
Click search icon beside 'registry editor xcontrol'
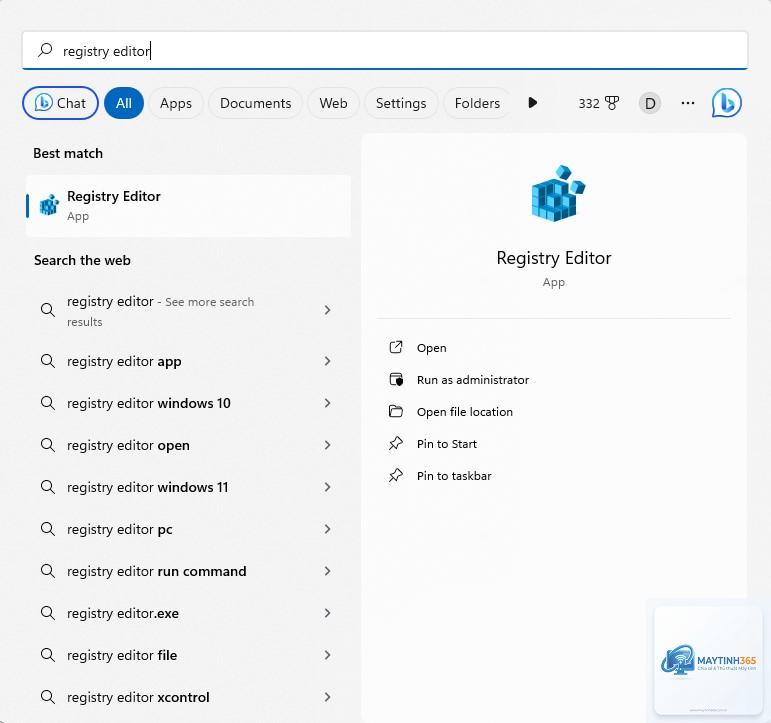coord(48,697)
